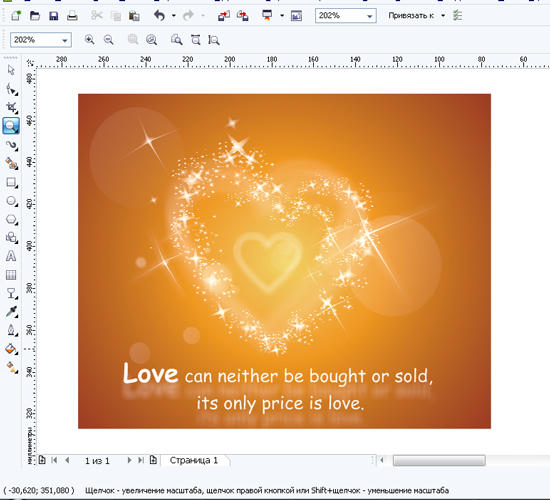The image size is (550, 500).
Task: Select the Text tool
Action: click(x=11, y=256)
